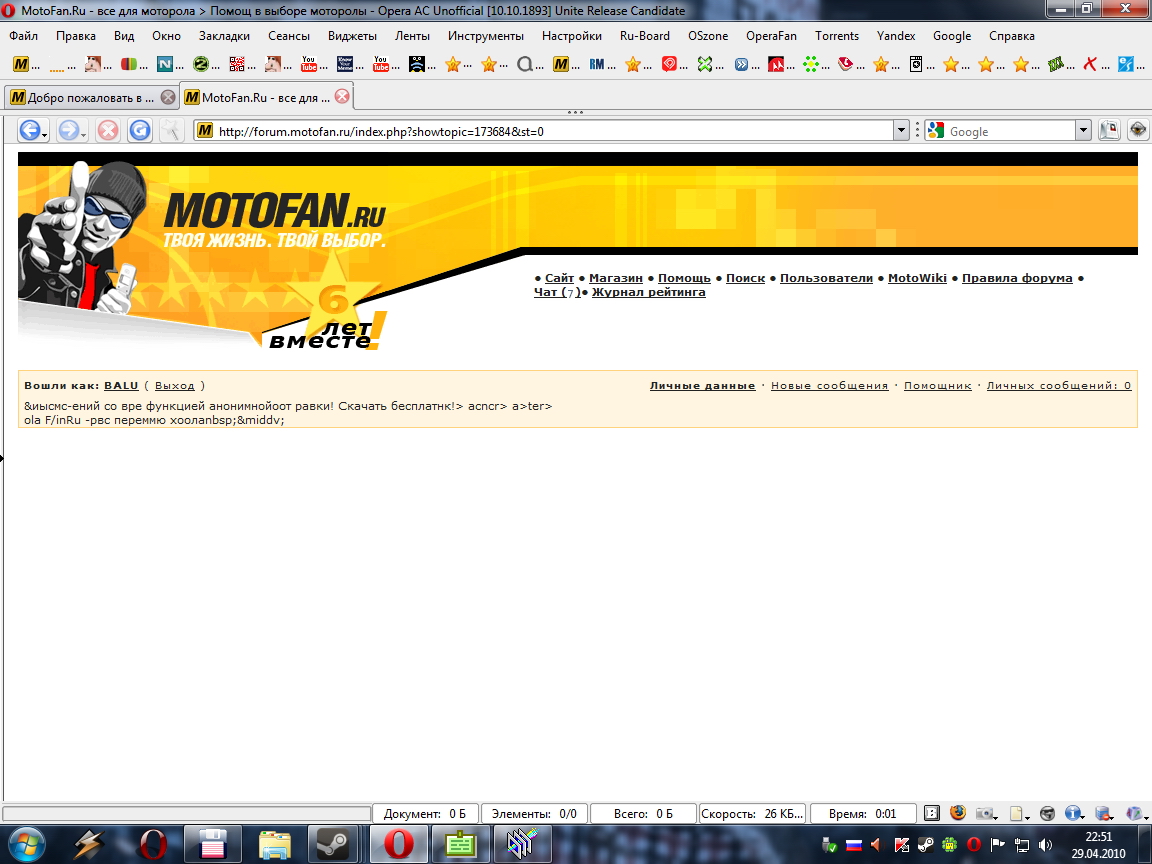Click the Поиск link

point(746,278)
